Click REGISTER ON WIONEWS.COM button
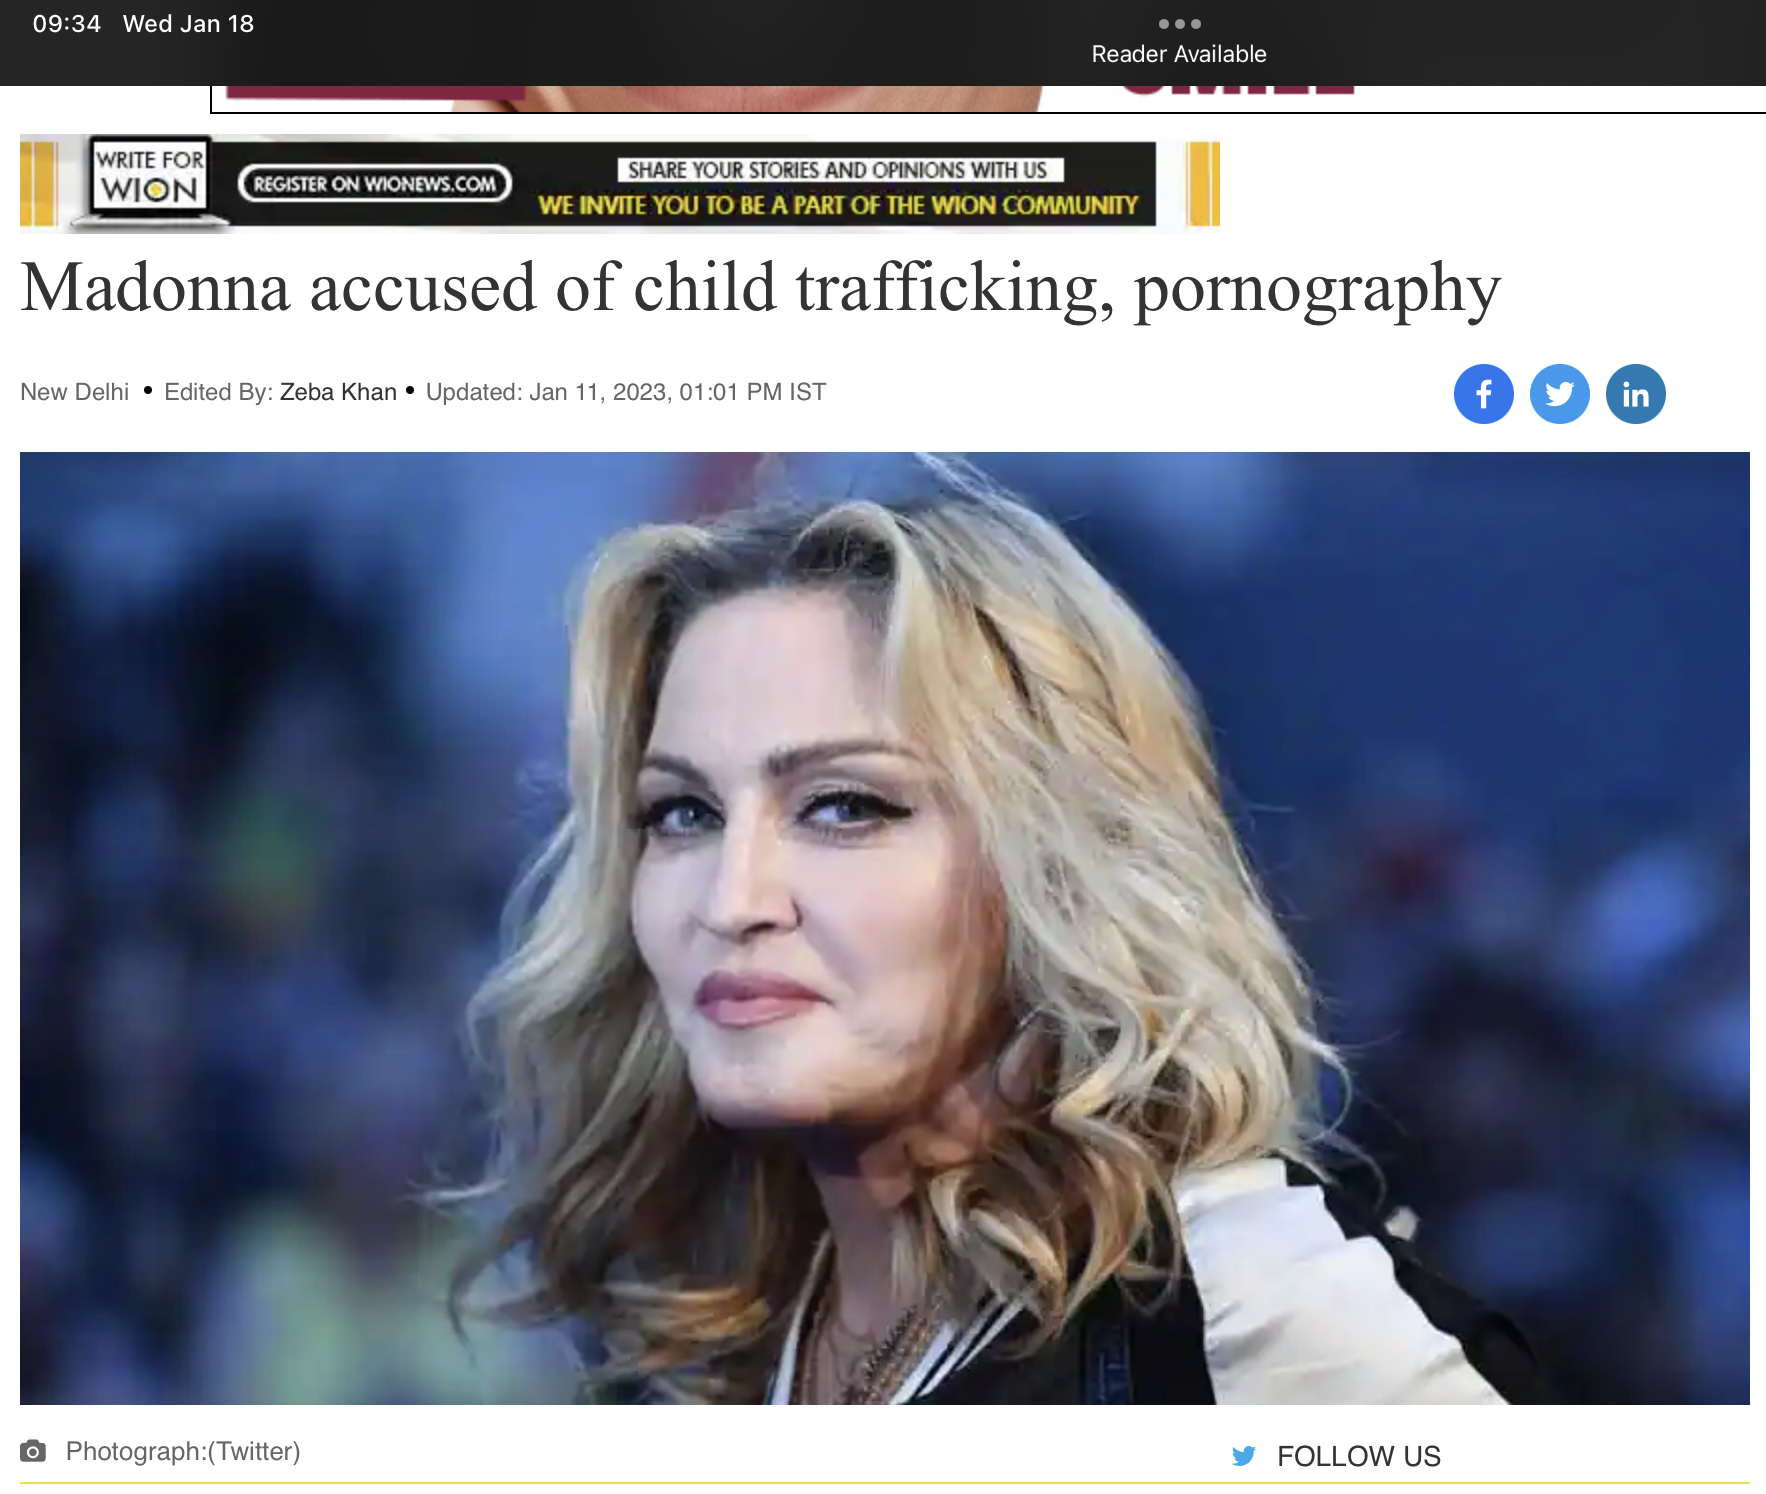Viewport: 1766px width, 1494px height. tap(375, 184)
